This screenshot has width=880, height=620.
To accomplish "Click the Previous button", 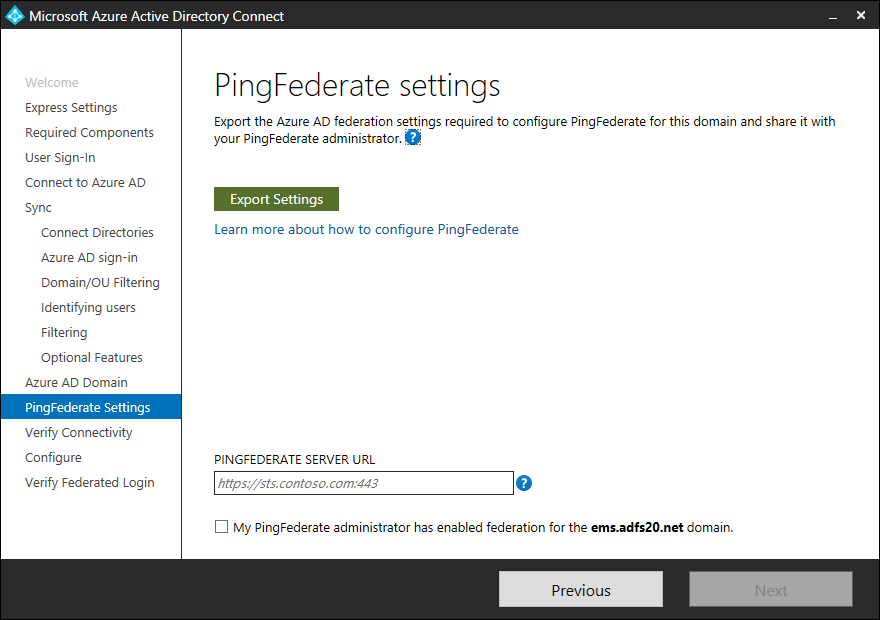I will 580,589.
